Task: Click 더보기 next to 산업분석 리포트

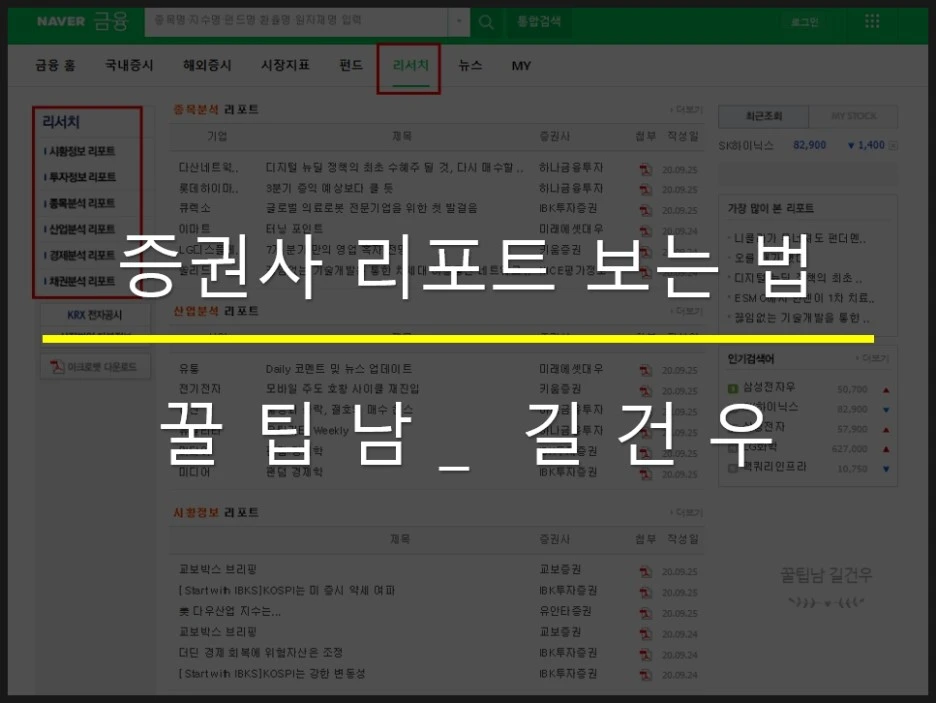Action: pos(687,312)
